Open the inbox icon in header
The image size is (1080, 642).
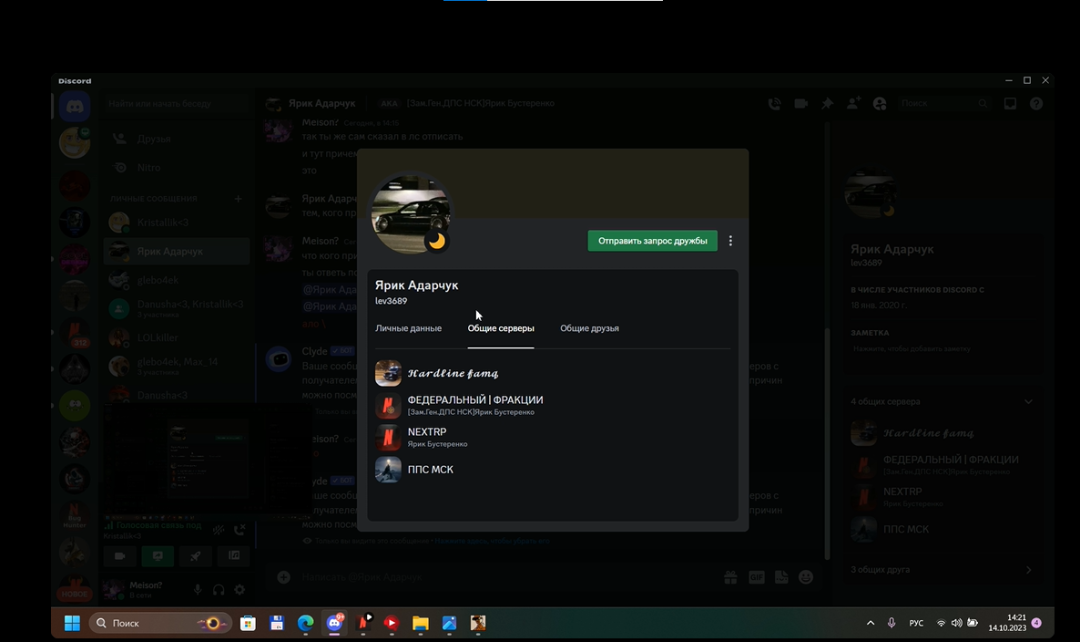[x=1010, y=103]
